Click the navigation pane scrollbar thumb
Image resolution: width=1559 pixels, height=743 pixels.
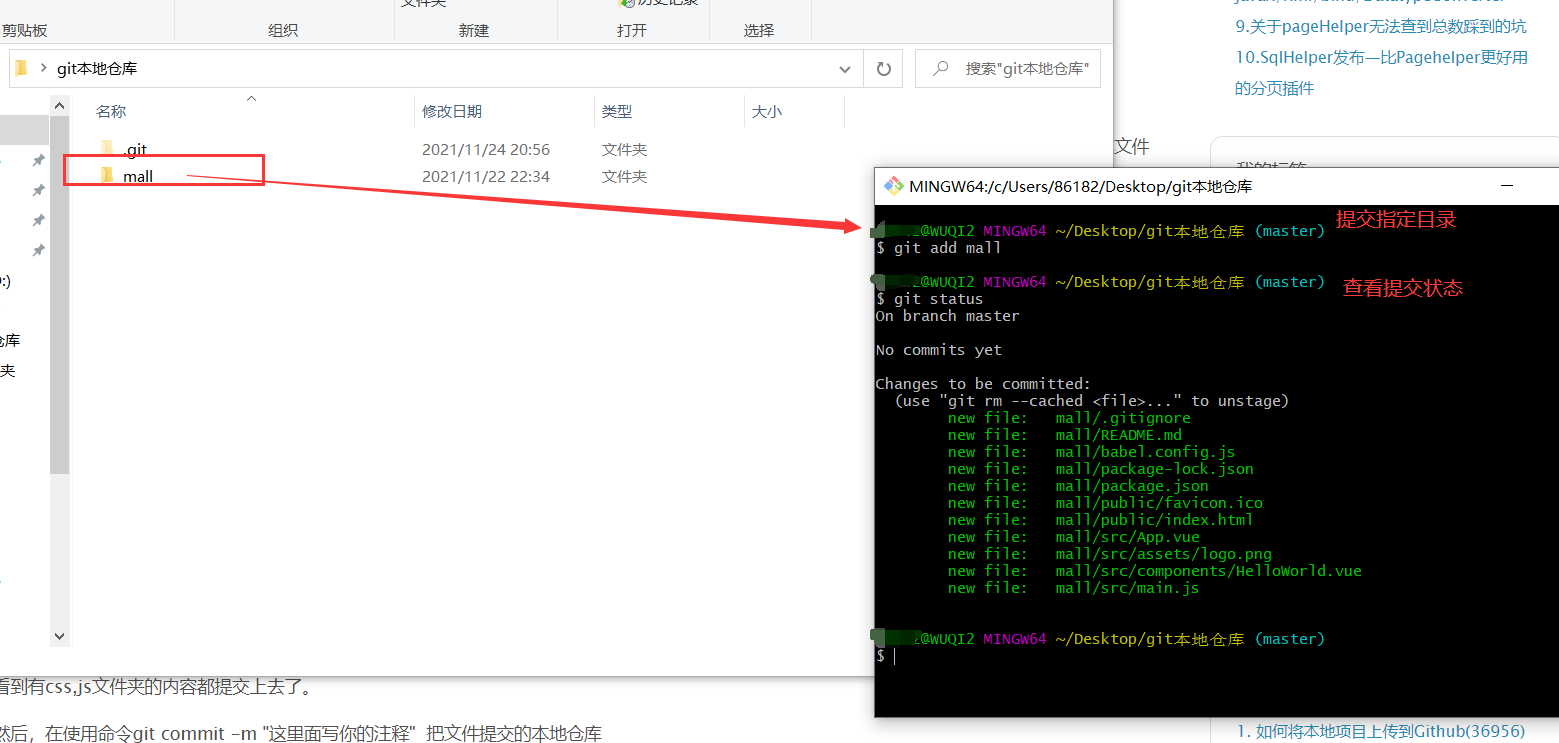pos(59,295)
